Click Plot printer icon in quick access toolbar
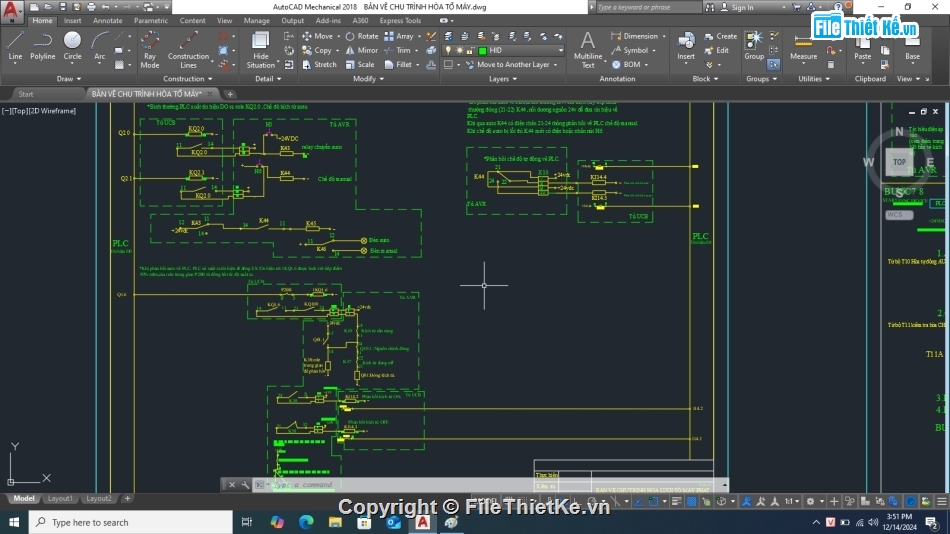 91,7
